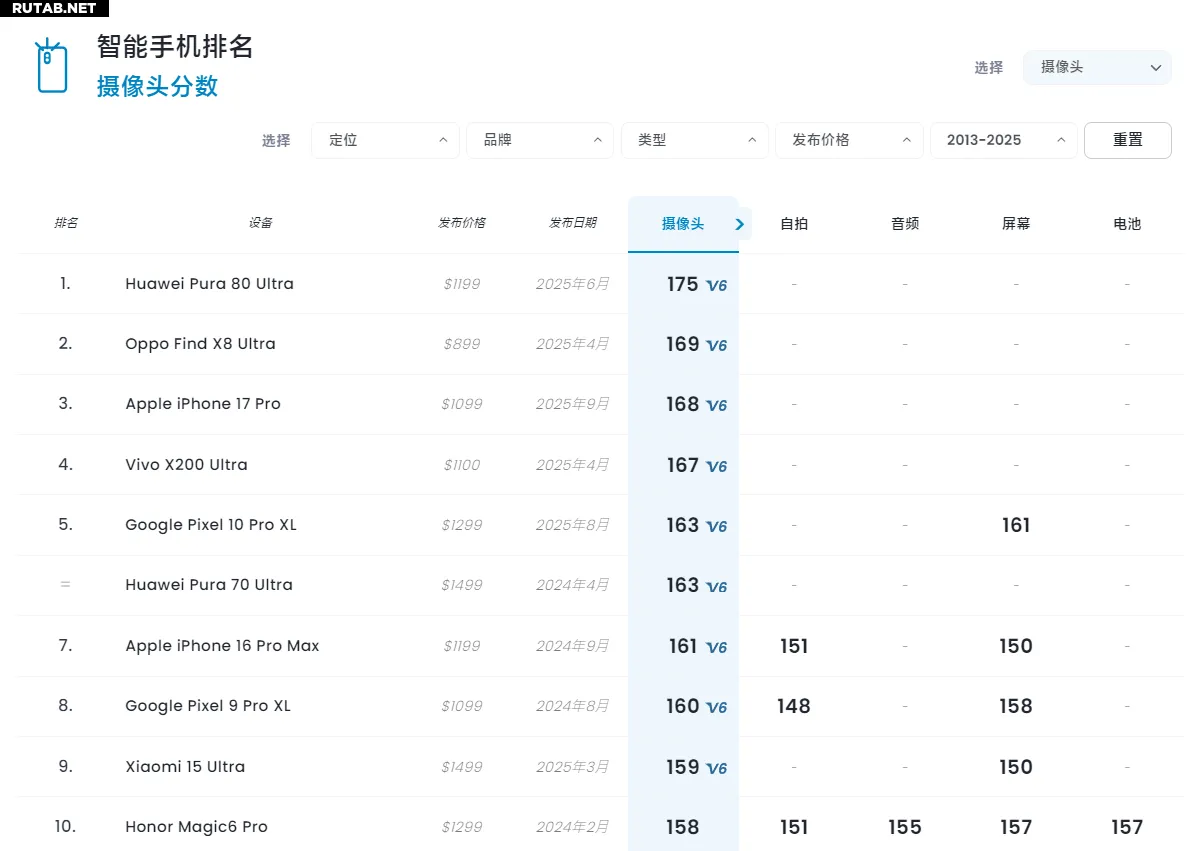The width and height of the screenshot is (1204, 851).
Task: Click V6 badge in Huawei Pura 70 Ultra row
Action: [716, 587]
